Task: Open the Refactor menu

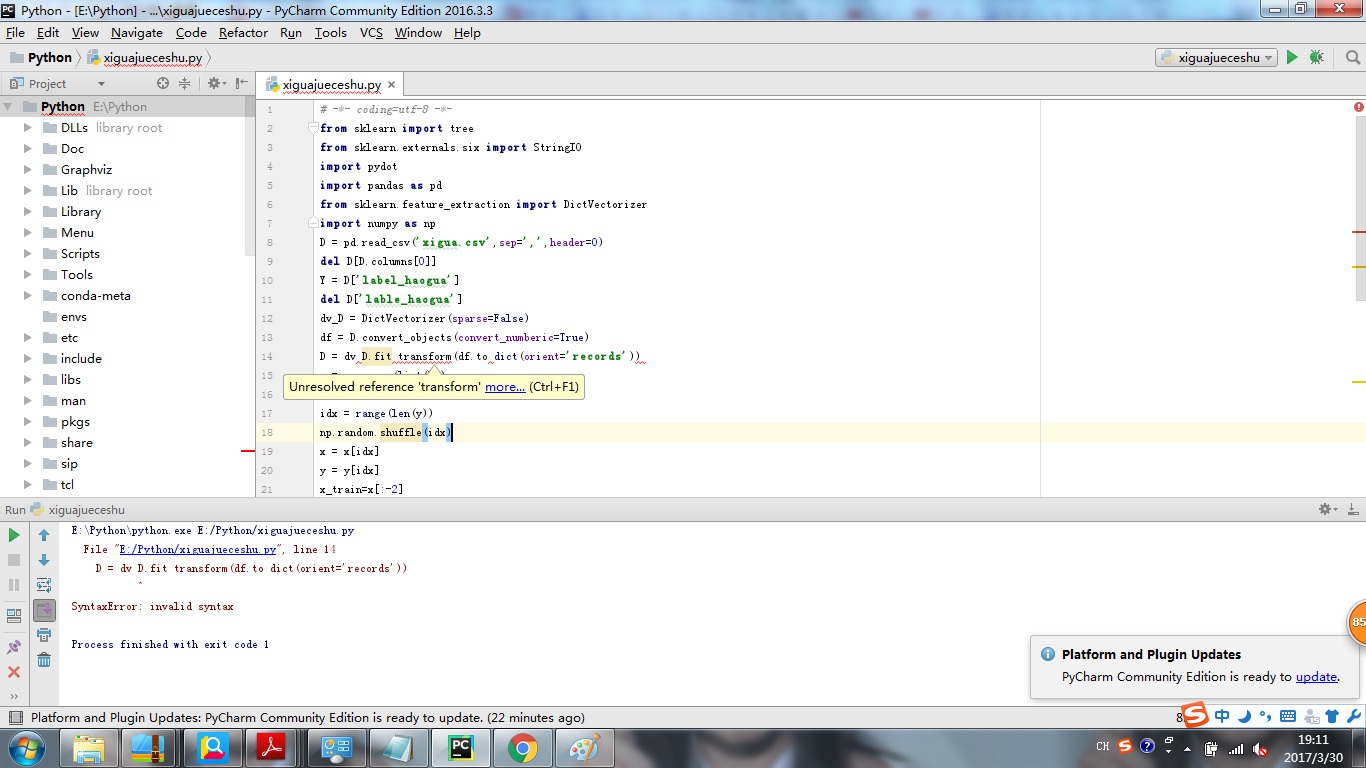Action: (x=243, y=33)
